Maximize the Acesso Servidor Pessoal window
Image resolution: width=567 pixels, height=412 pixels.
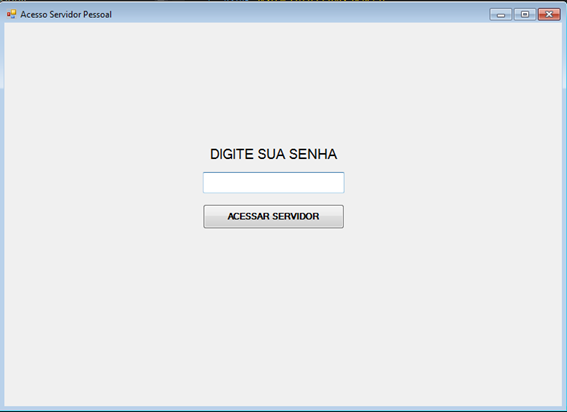click(525, 14)
